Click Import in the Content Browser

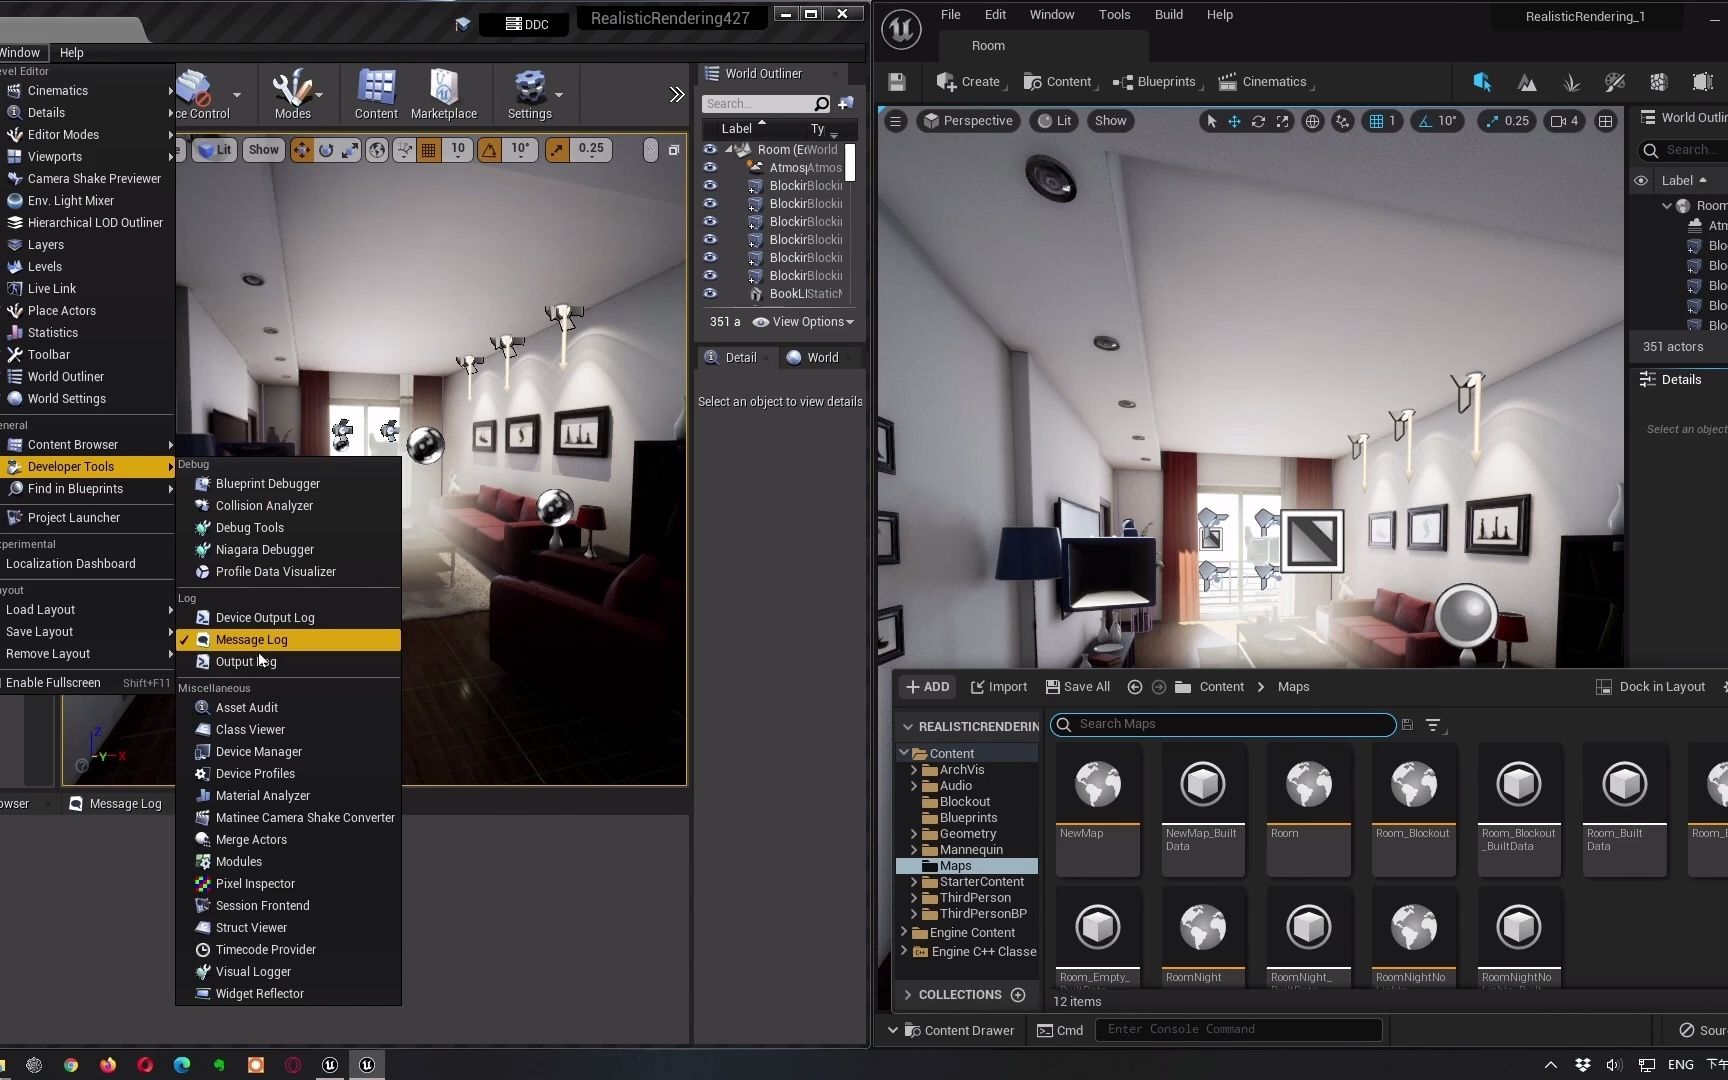coord(999,687)
